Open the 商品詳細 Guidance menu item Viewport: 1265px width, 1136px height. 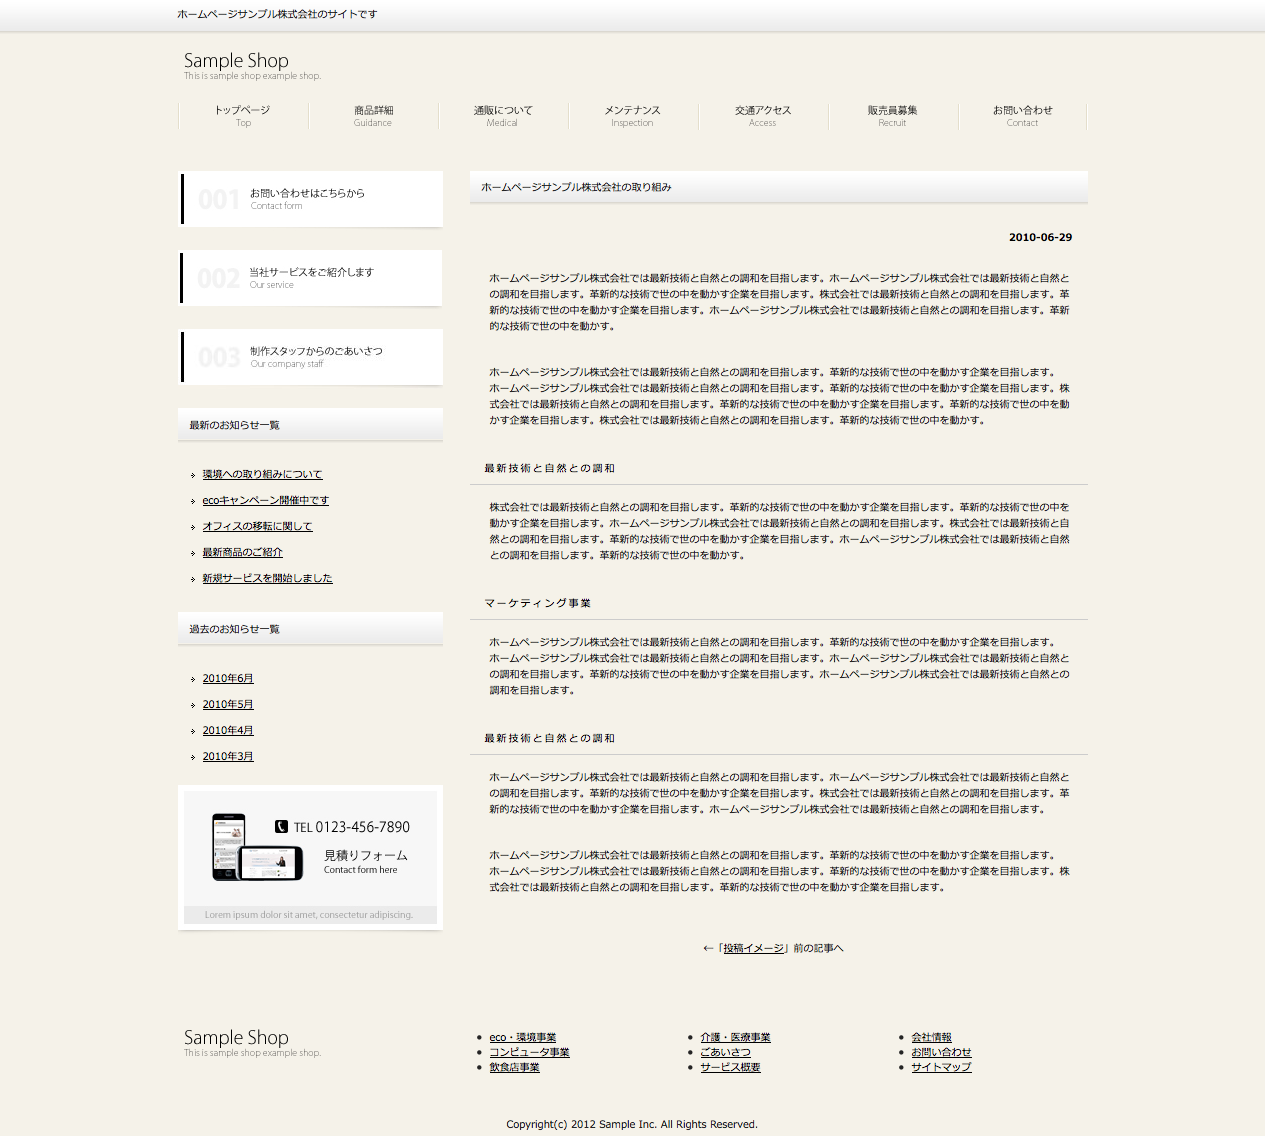coord(373,116)
